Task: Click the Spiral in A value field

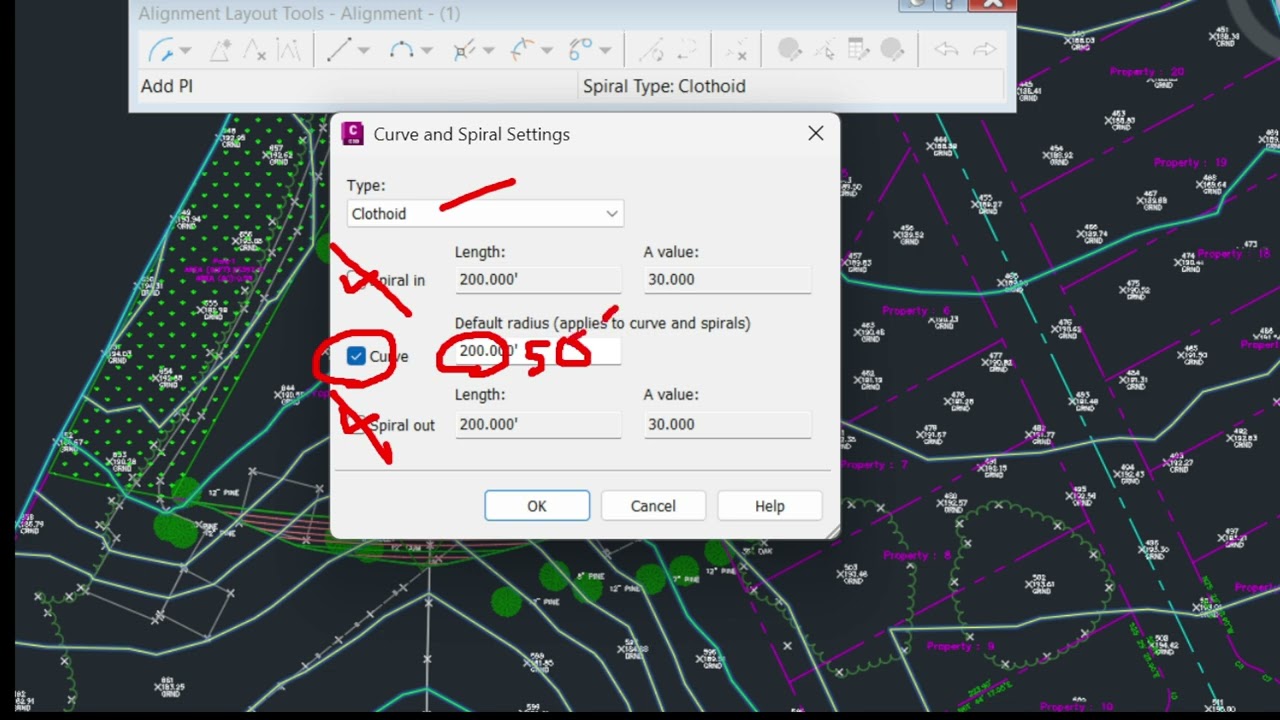Action: tap(727, 280)
